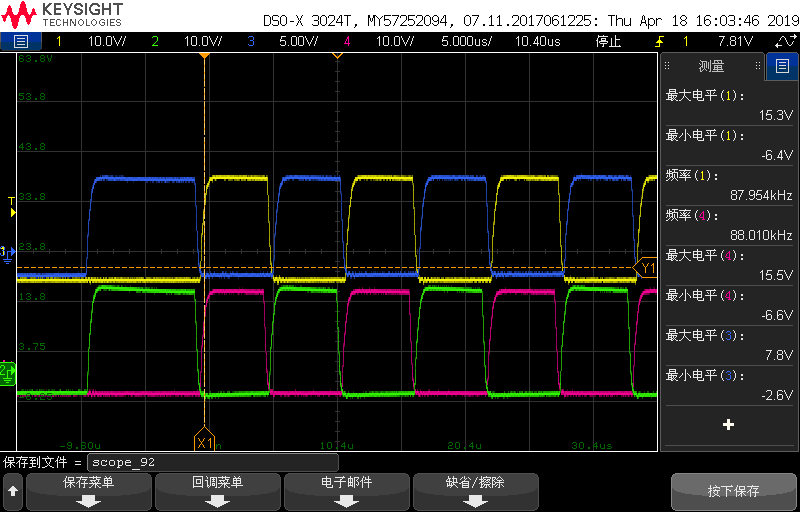Click the orange trigger time reference marker
Image resolution: width=800 pixels, height=512 pixels.
[x=204, y=55]
